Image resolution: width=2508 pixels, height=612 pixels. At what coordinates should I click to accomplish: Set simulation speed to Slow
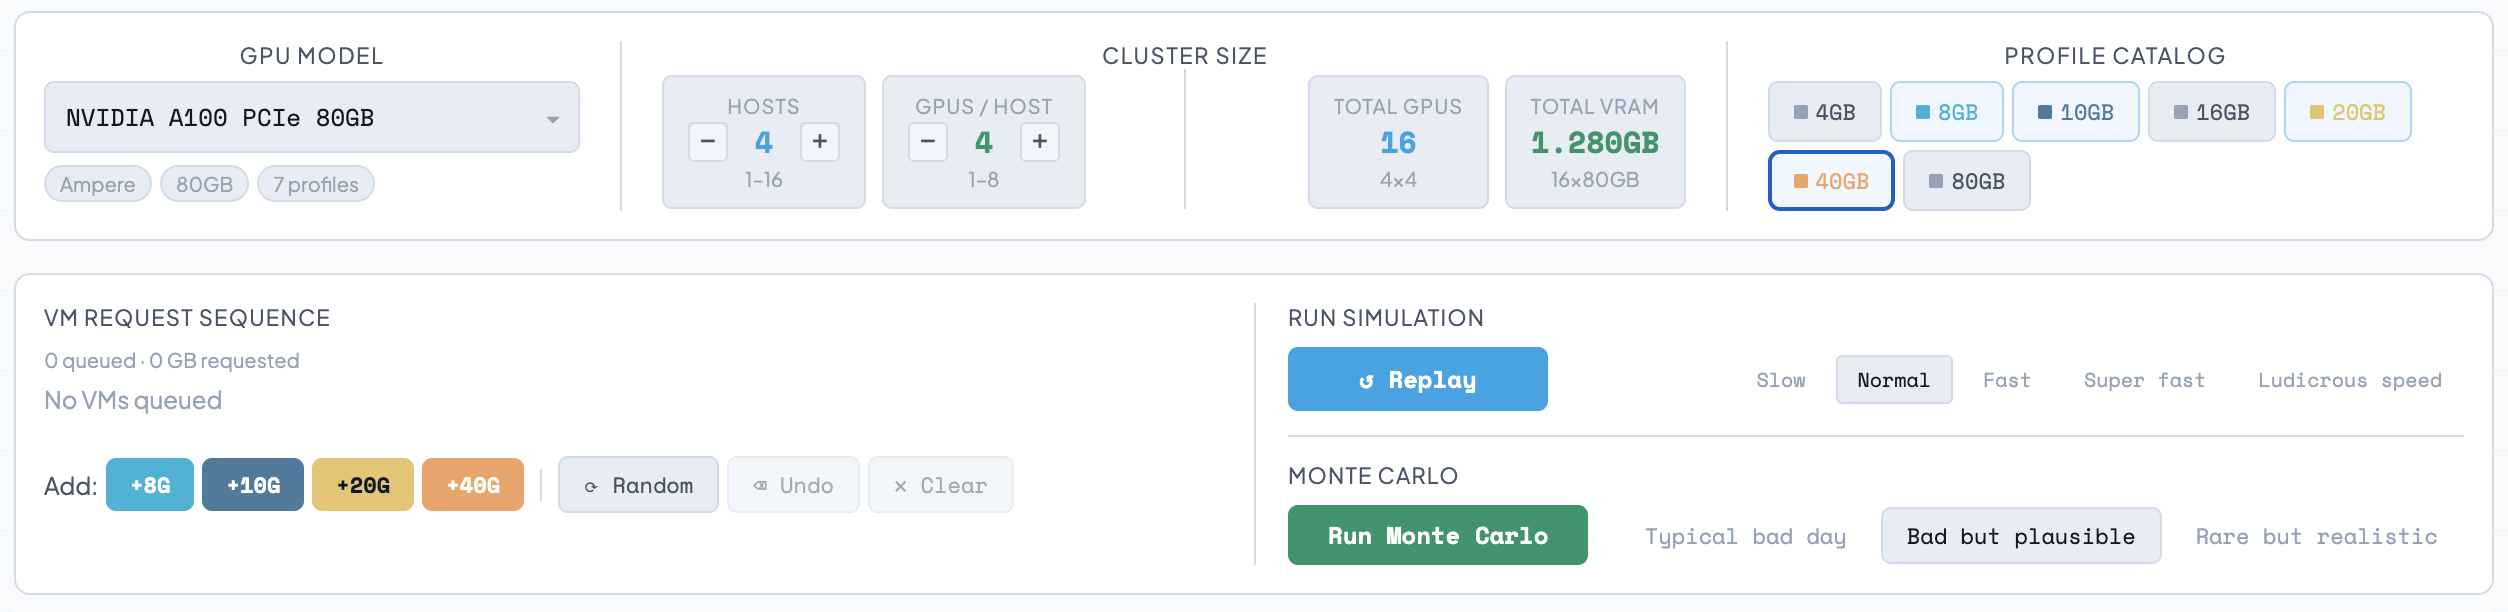pos(1780,380)
